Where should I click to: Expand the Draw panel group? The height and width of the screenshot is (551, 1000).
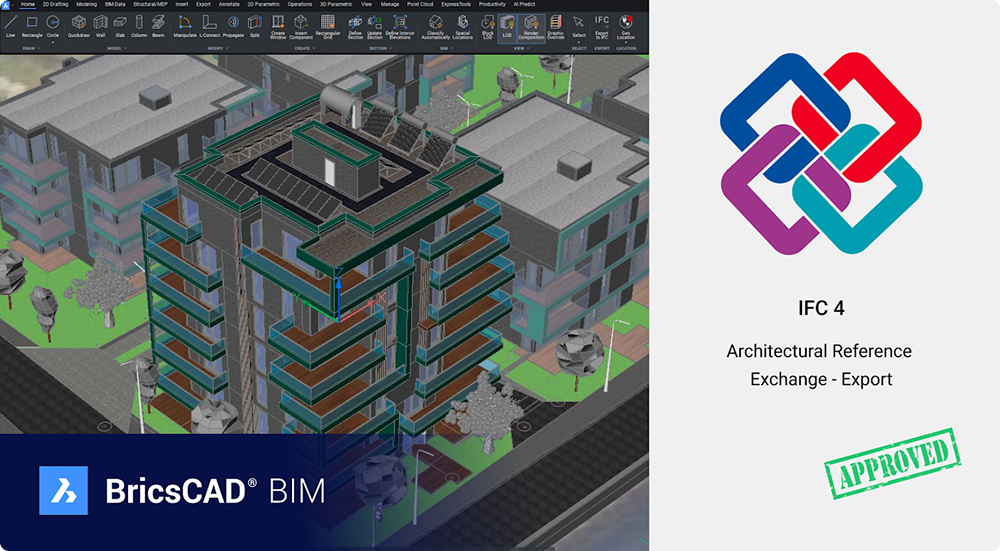(31, 48)
